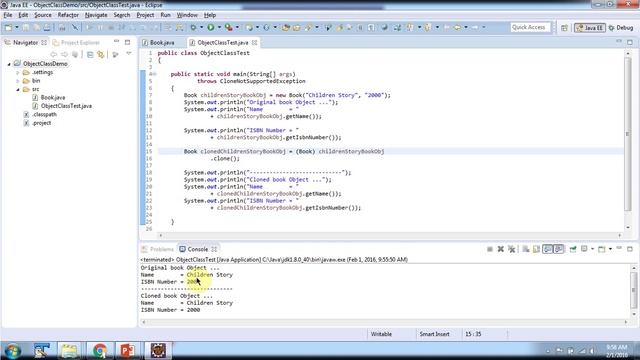Screen dimensions: 640x360
Task: Click the Windows Start orb
Action: [x=13, y=351]
